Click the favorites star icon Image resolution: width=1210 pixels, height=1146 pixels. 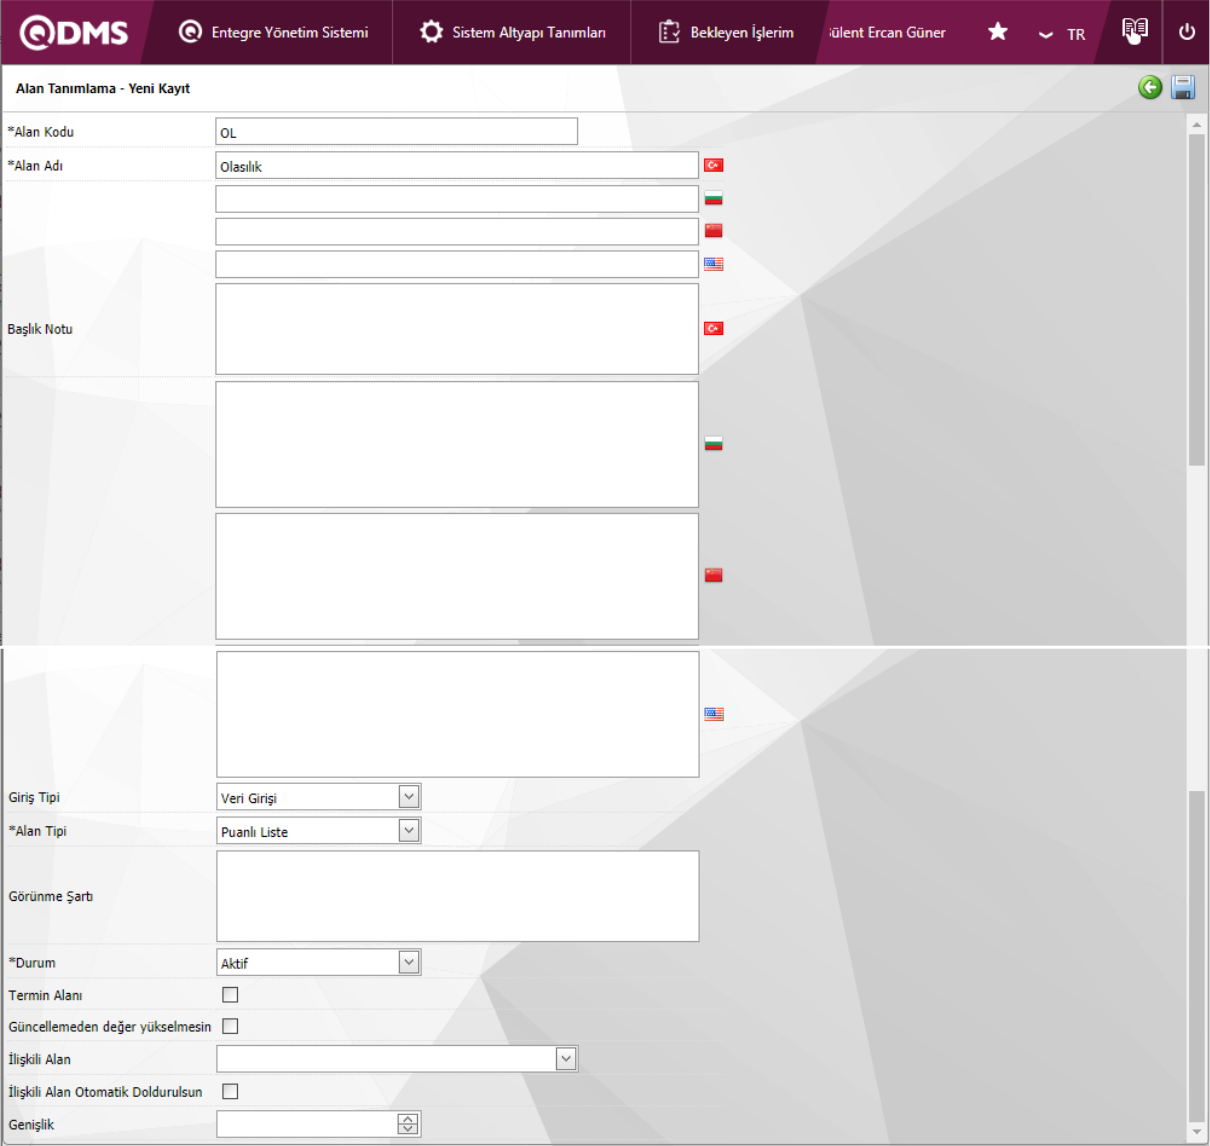click(997, 32)
